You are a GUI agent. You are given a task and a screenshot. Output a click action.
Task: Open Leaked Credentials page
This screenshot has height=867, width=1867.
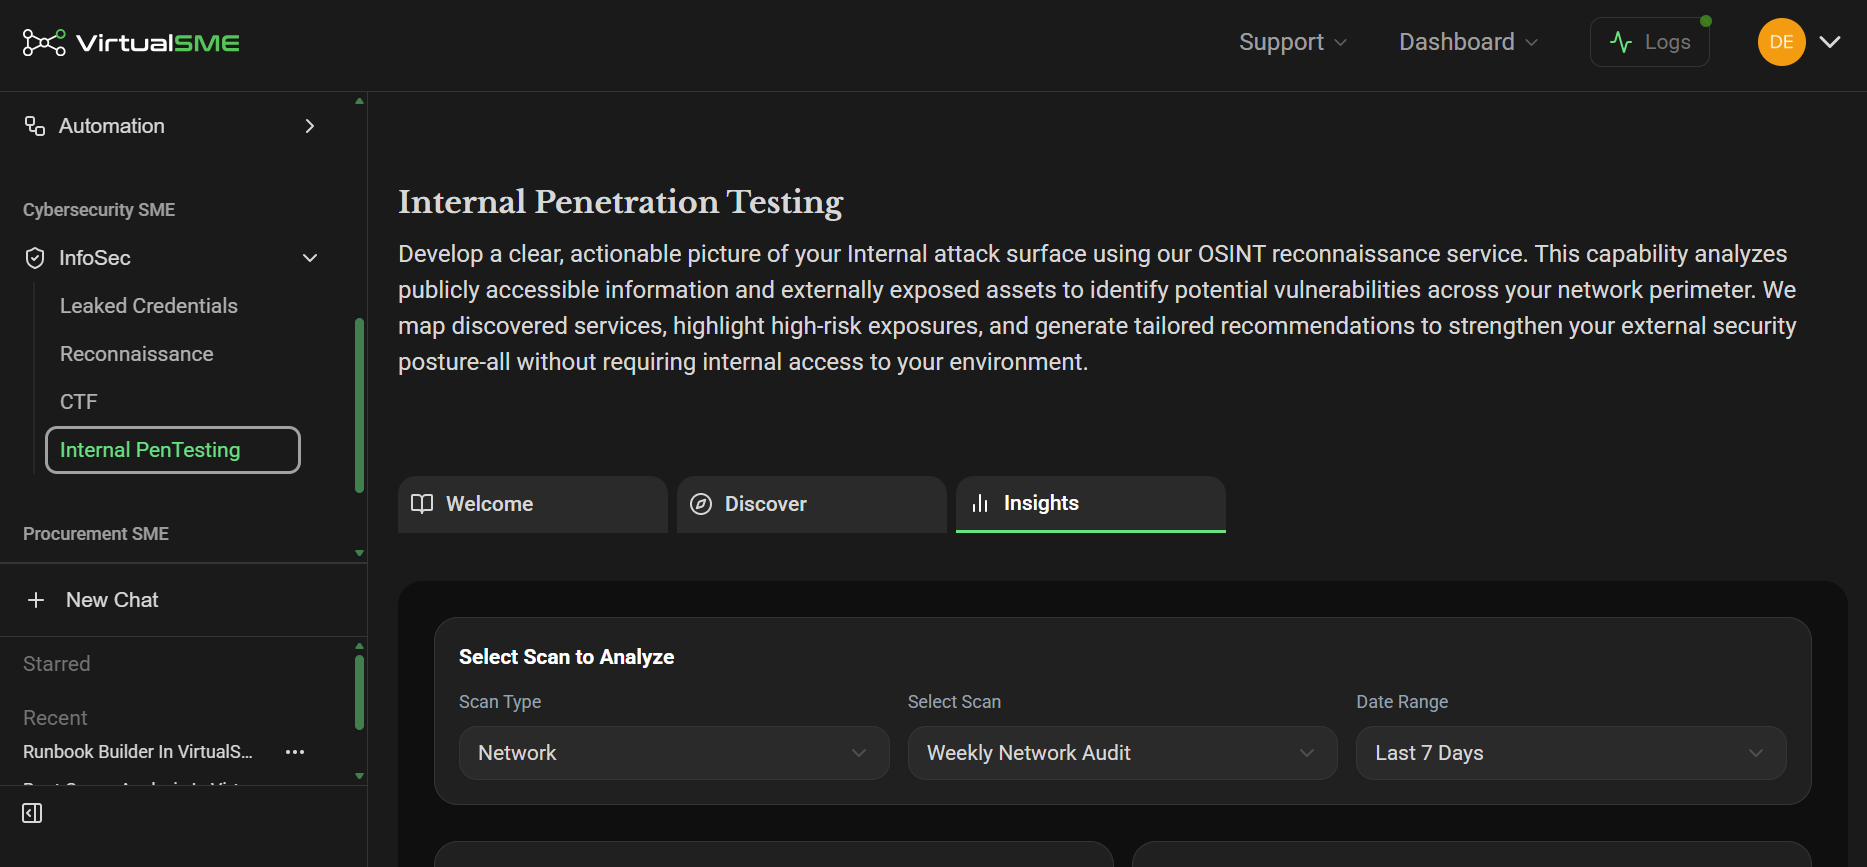(x=149, y=306)
